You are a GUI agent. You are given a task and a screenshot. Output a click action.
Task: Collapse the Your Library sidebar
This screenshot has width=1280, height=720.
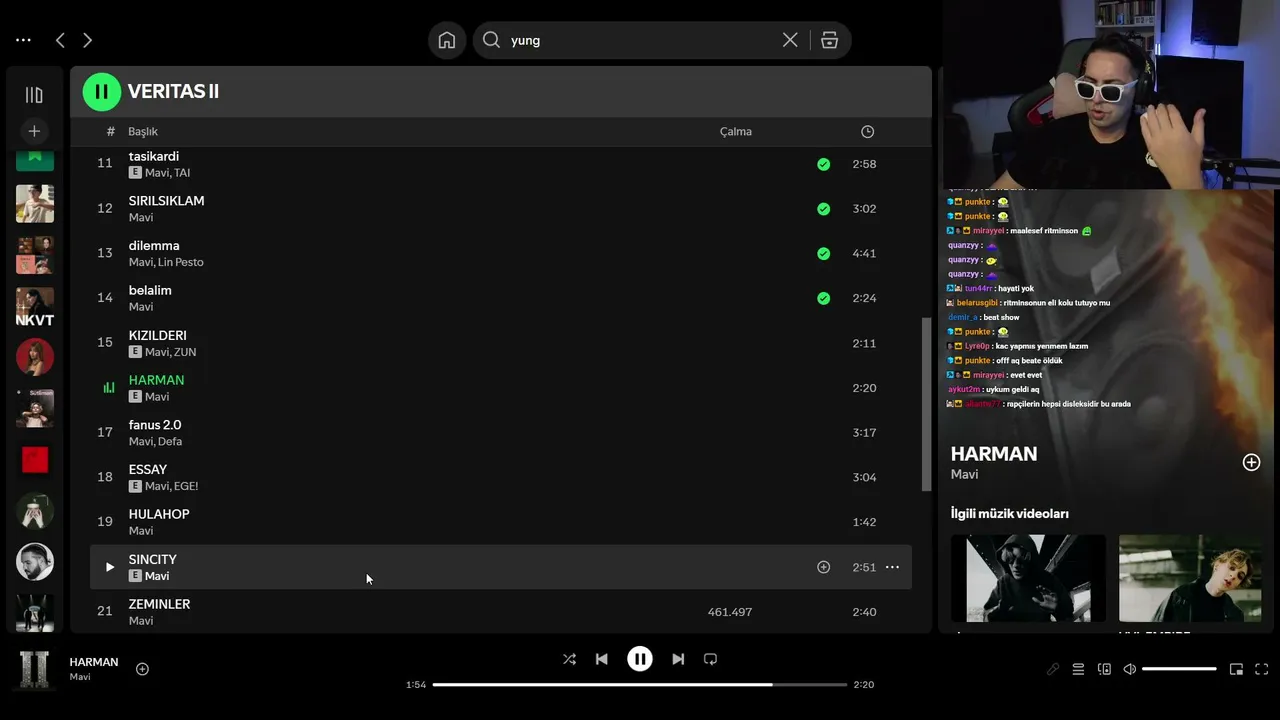click(34, 95)
